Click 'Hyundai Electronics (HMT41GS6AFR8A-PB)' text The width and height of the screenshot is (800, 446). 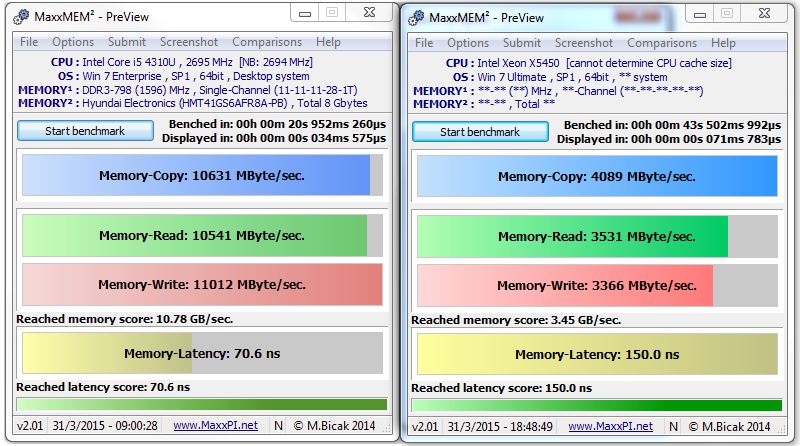pos(185,103)
